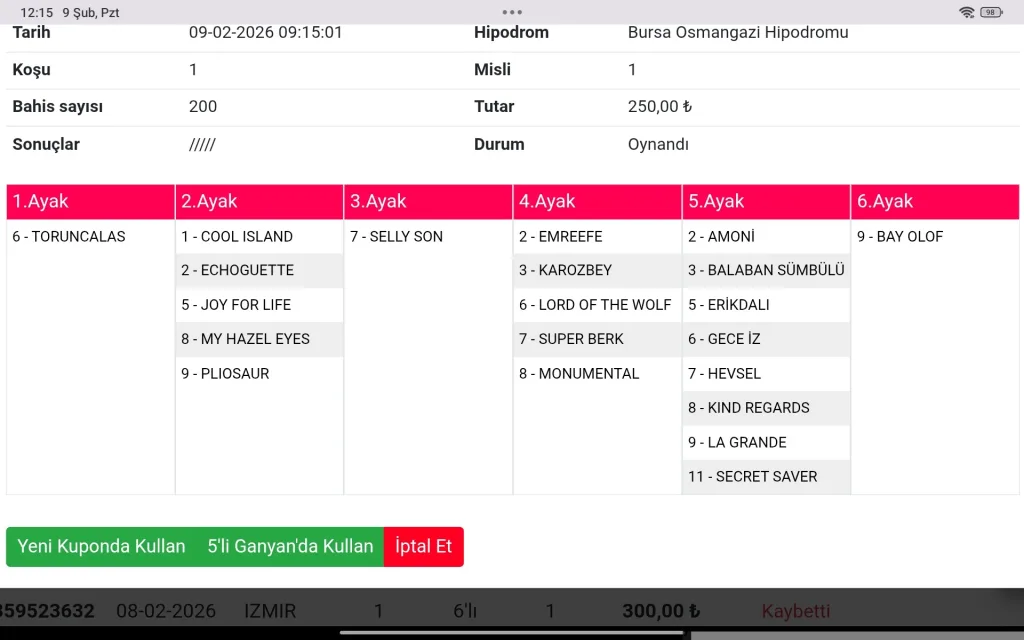Select the 6.Ayak column header
Screen dimensions: 1024x640
tap(935, 201)
